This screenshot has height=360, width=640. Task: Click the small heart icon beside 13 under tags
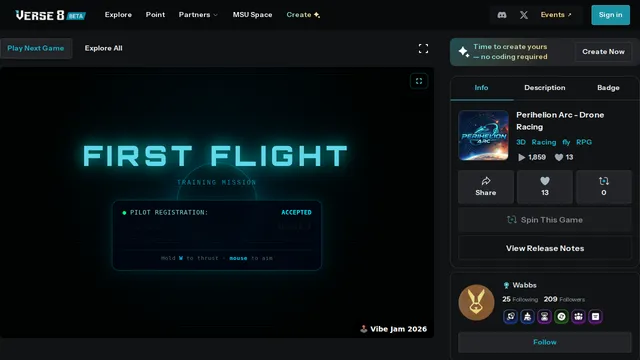coord(559,157)
